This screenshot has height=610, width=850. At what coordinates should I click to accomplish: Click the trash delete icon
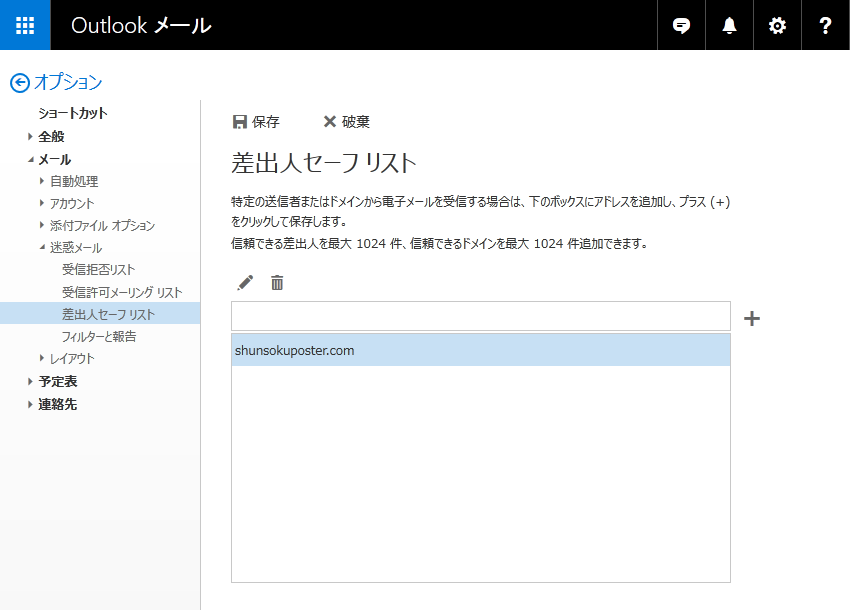tap(277, 283)
